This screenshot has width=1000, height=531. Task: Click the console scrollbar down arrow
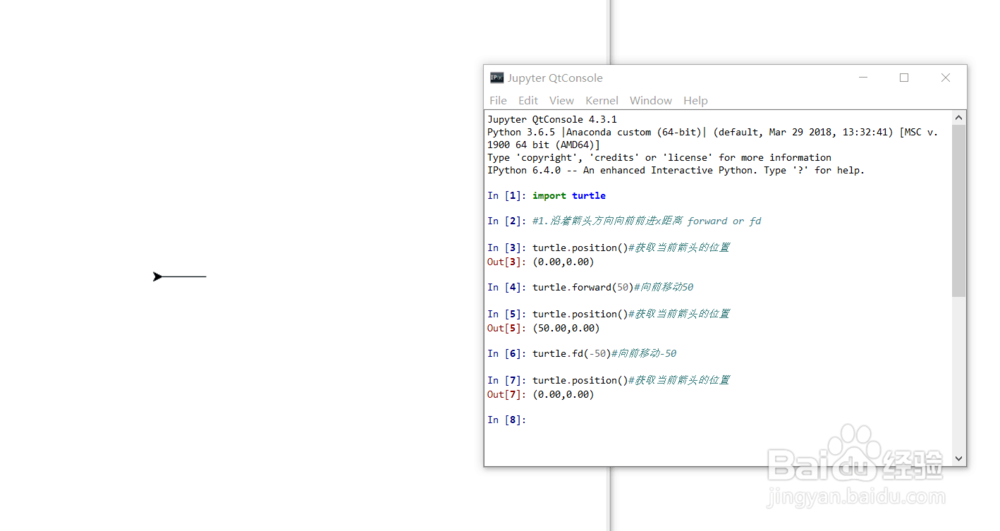tap(959, 458)
